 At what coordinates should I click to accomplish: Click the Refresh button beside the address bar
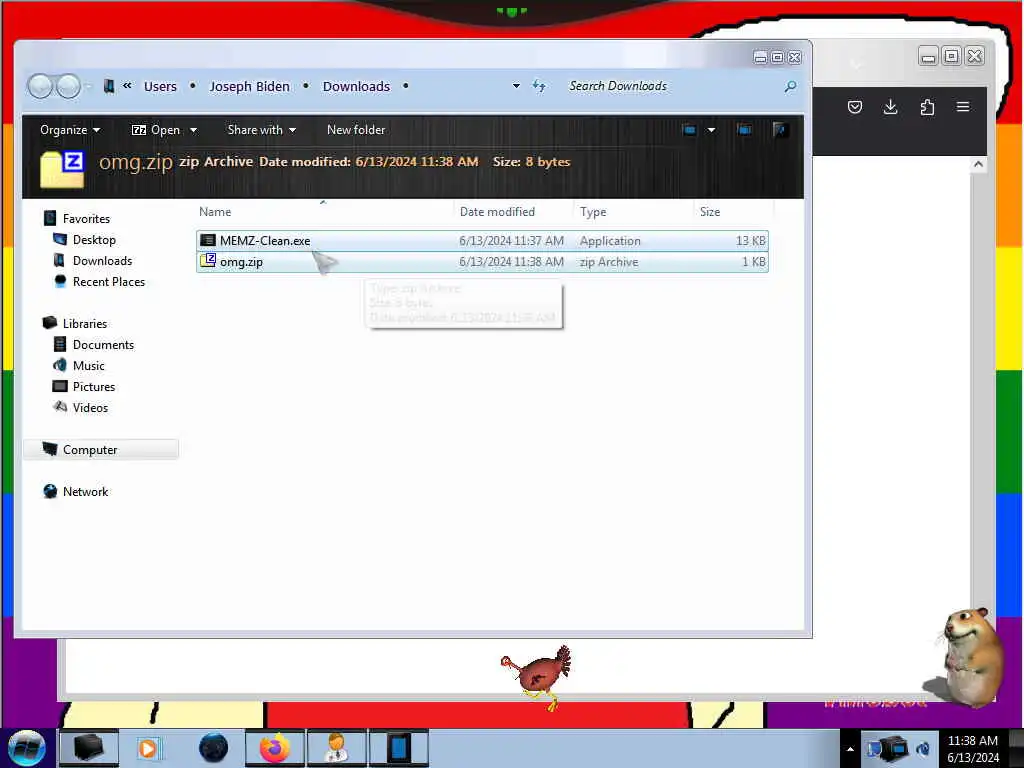pos(539,86)
